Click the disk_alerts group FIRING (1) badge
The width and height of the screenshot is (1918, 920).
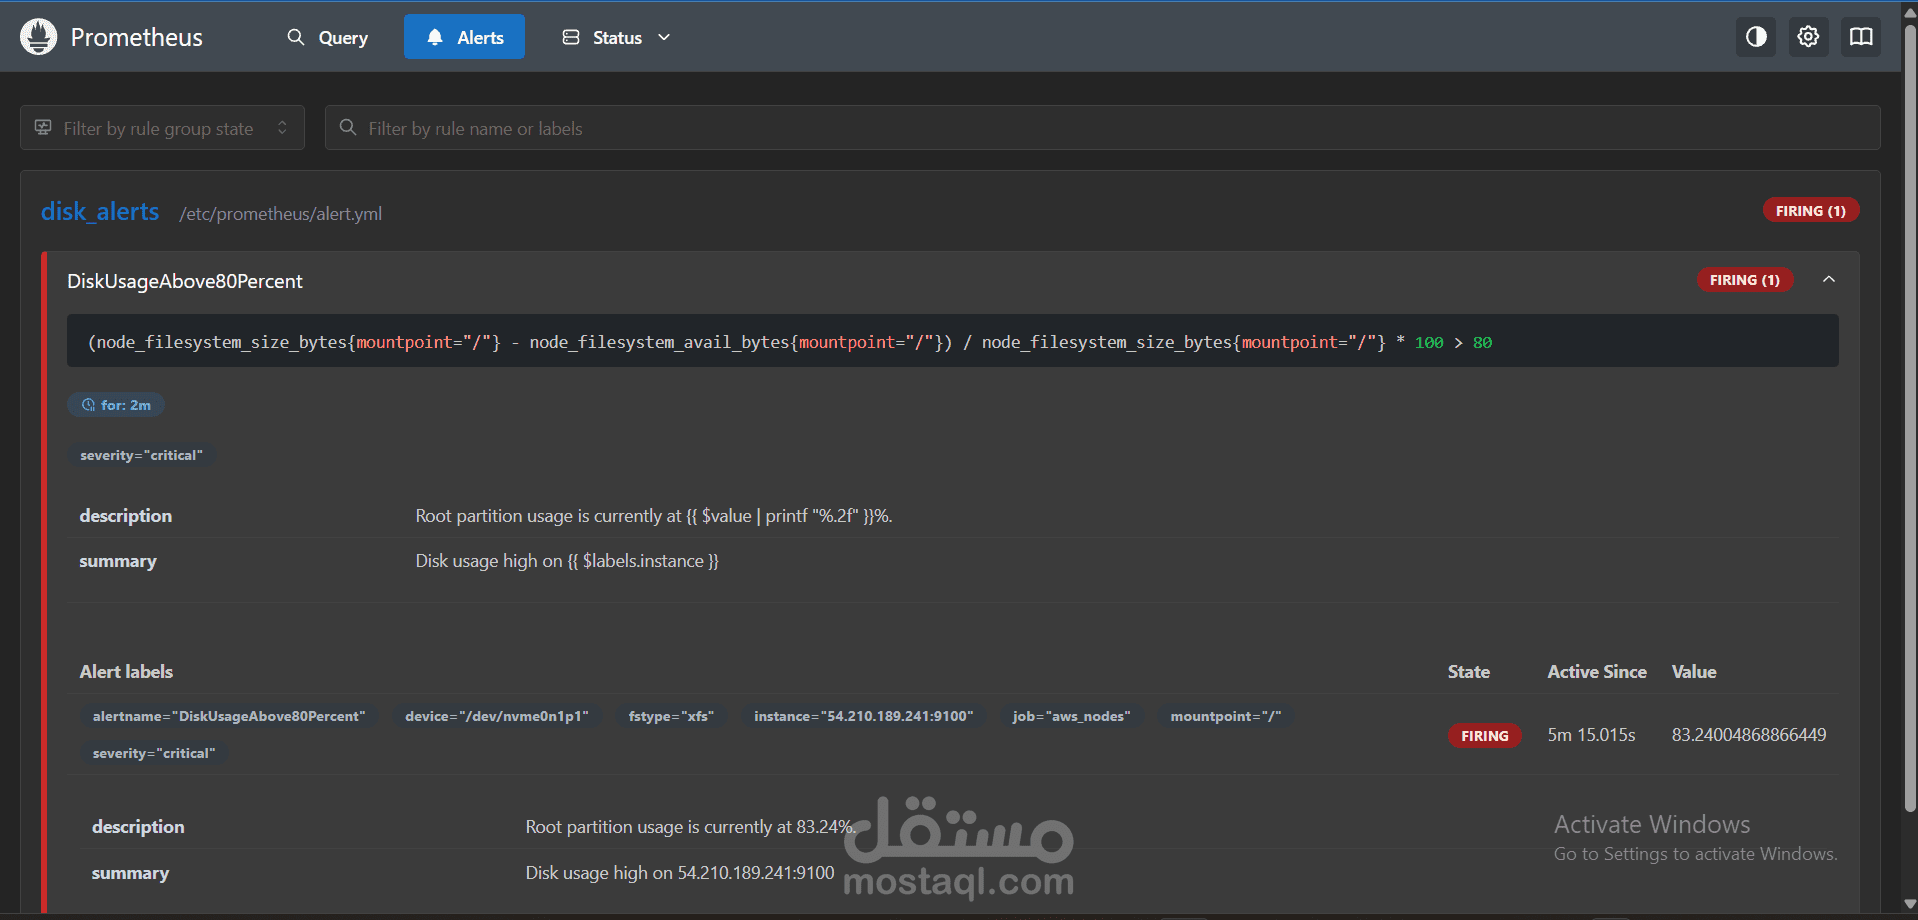pyautogui.click(x=1811, y=211)
